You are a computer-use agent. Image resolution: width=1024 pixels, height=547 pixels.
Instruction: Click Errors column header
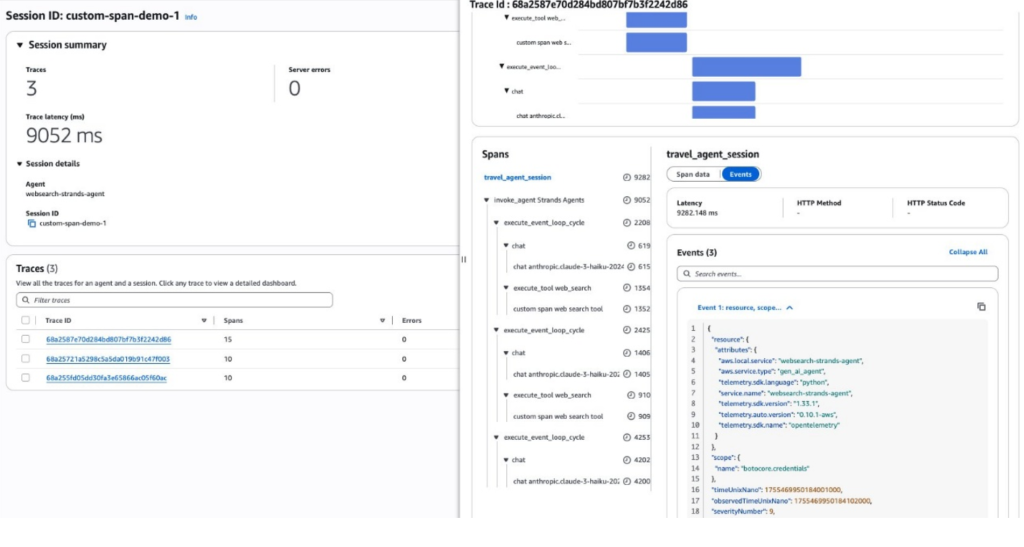click(x=411, y=320)
